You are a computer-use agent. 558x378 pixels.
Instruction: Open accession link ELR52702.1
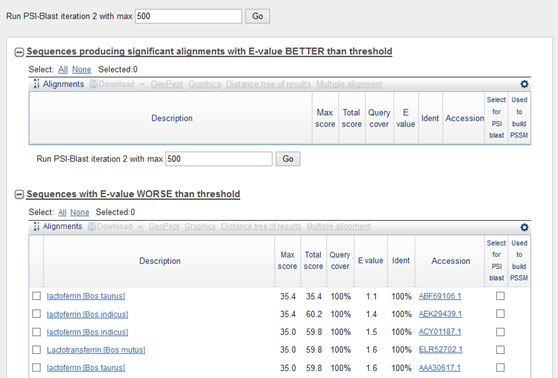(x=441, y=350)
